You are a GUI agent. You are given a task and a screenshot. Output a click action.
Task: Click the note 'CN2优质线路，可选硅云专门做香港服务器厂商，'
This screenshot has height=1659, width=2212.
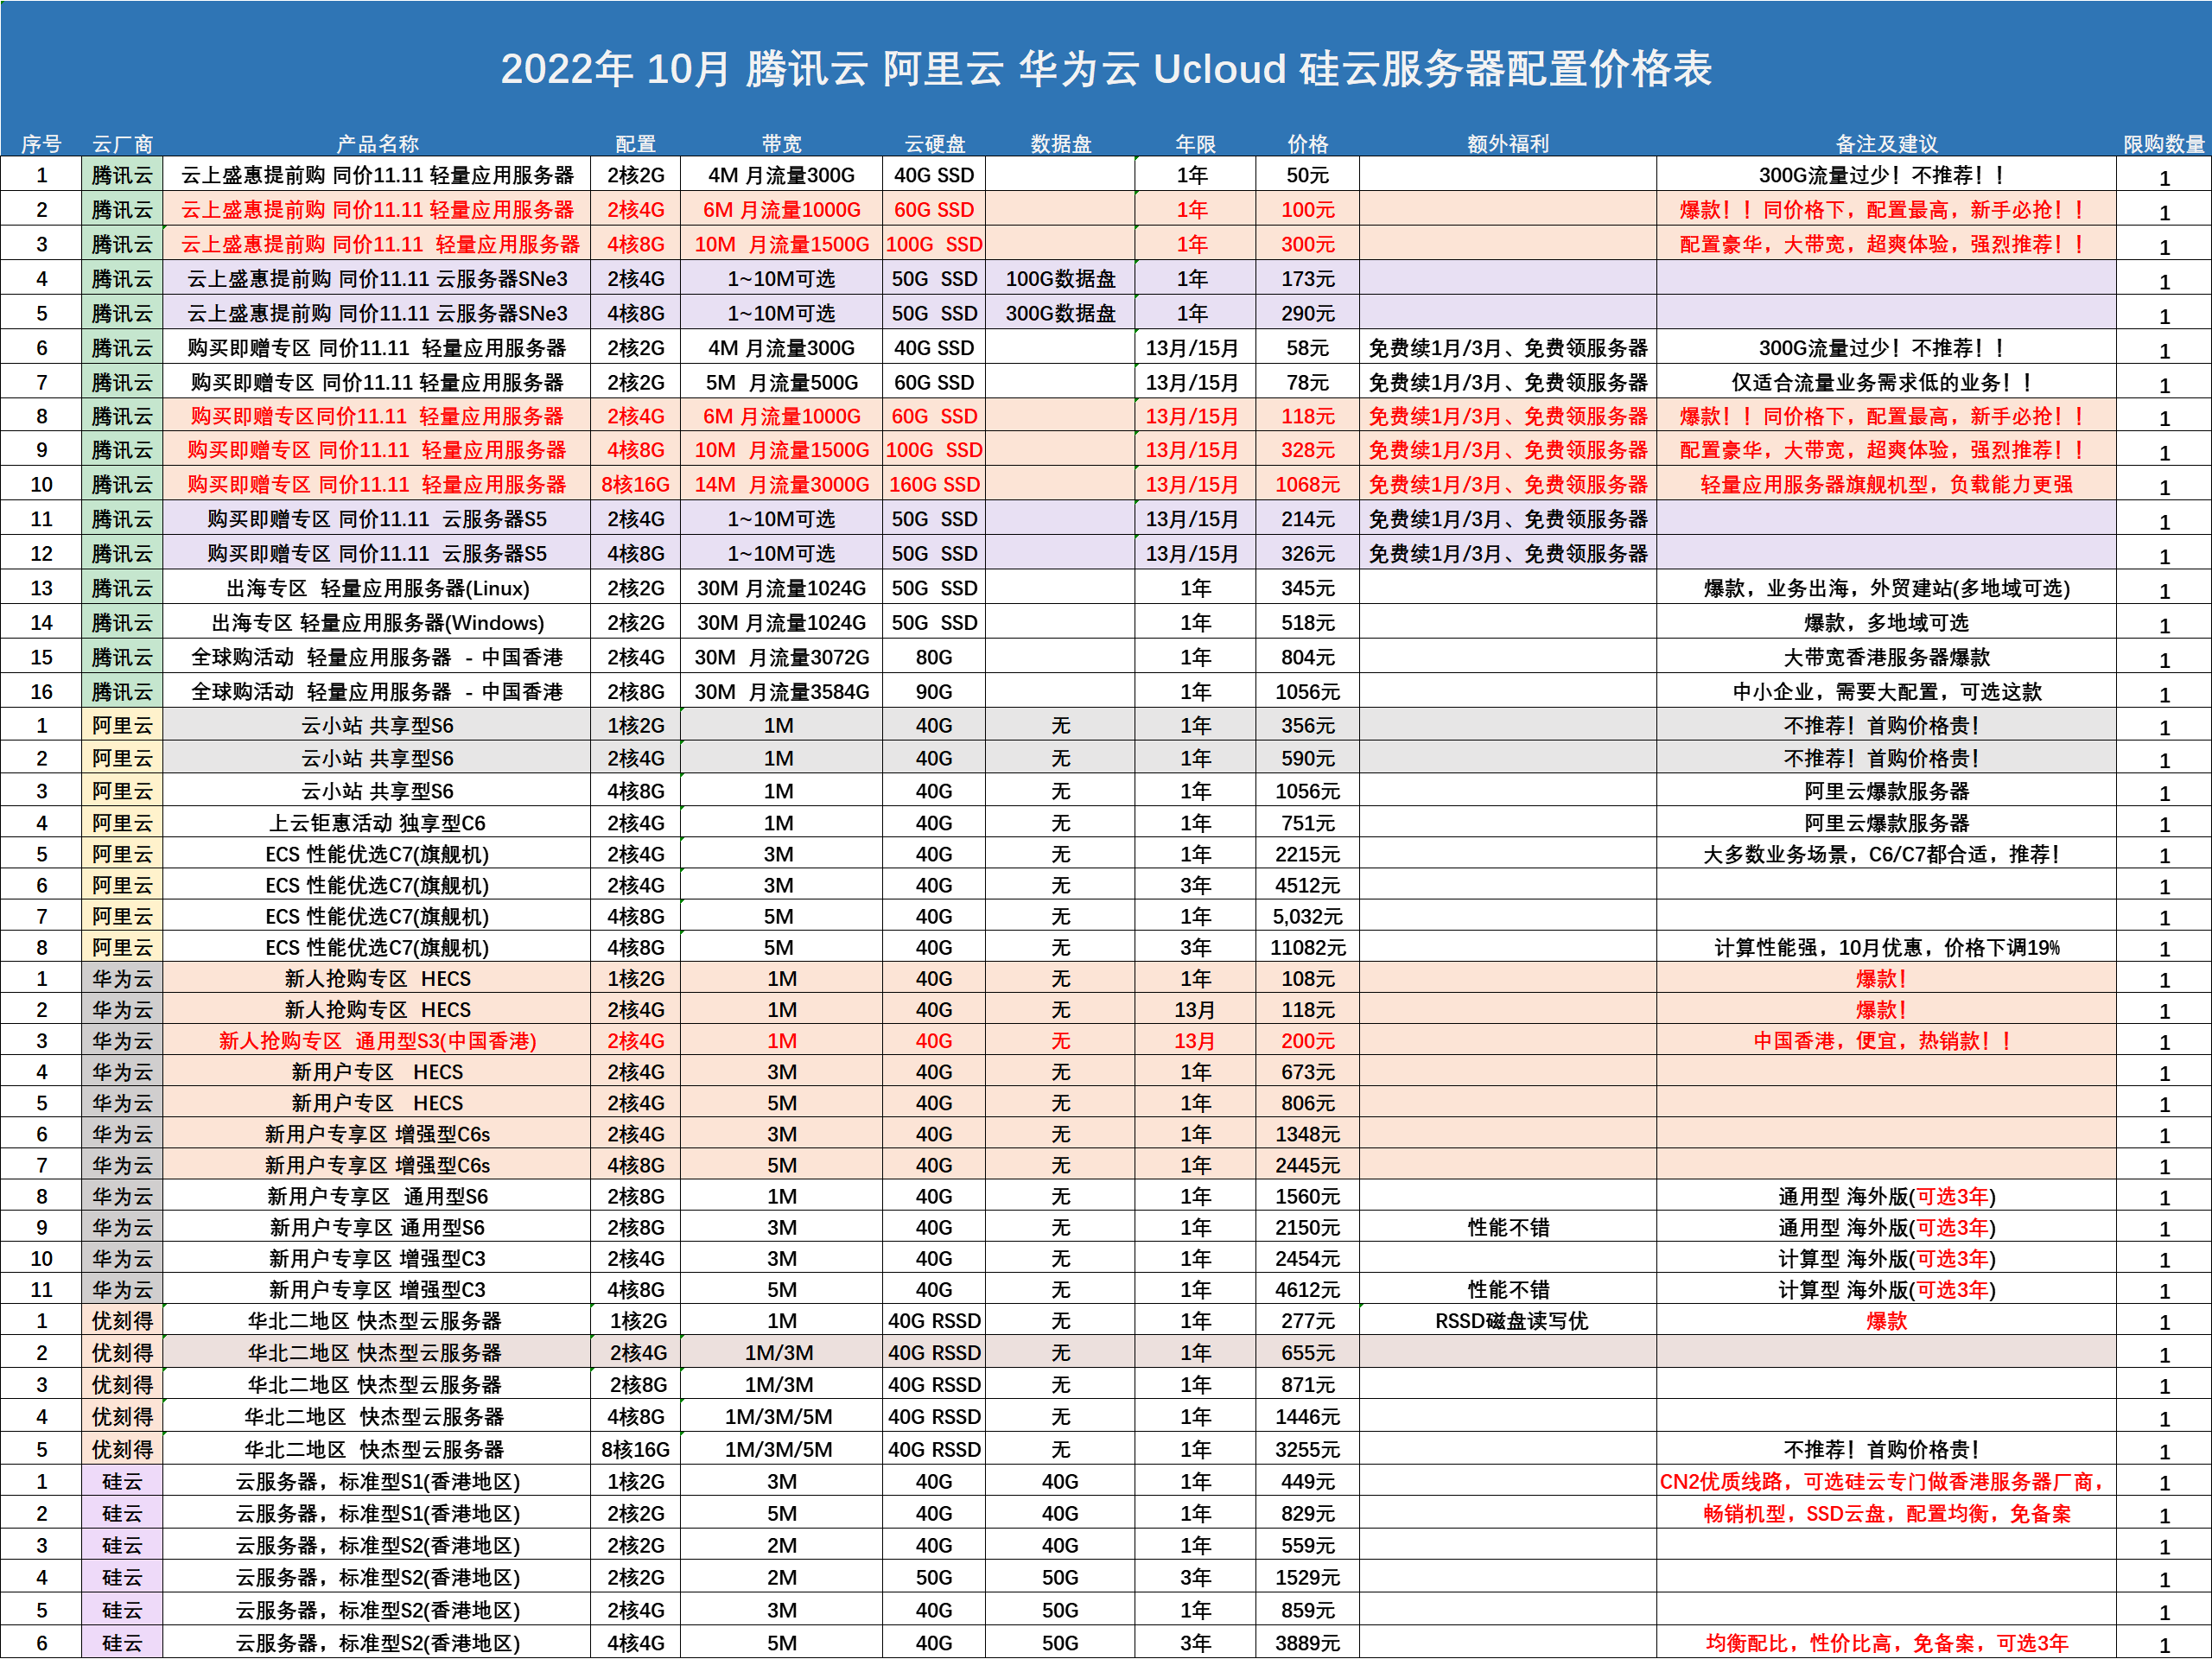click(x=1886, y=1482)
